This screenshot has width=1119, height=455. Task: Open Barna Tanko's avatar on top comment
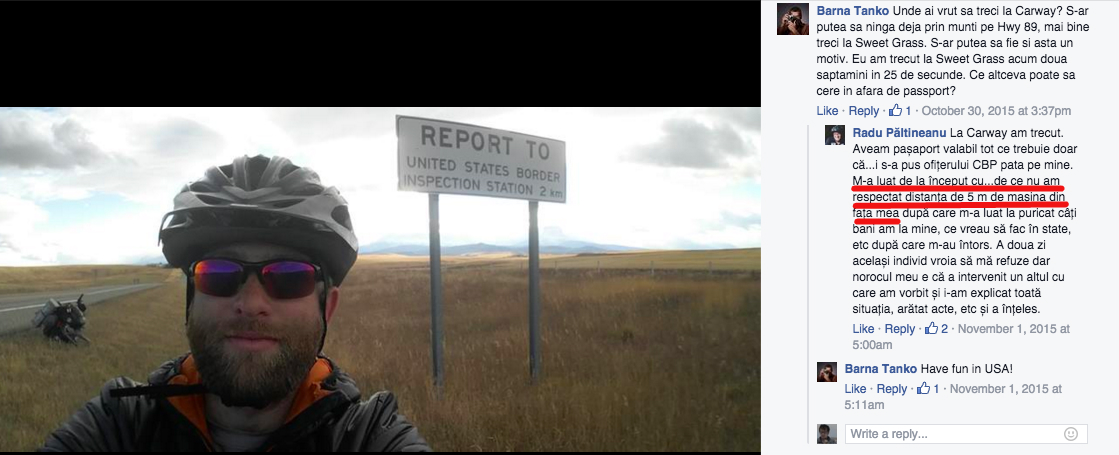pos(793,19)
